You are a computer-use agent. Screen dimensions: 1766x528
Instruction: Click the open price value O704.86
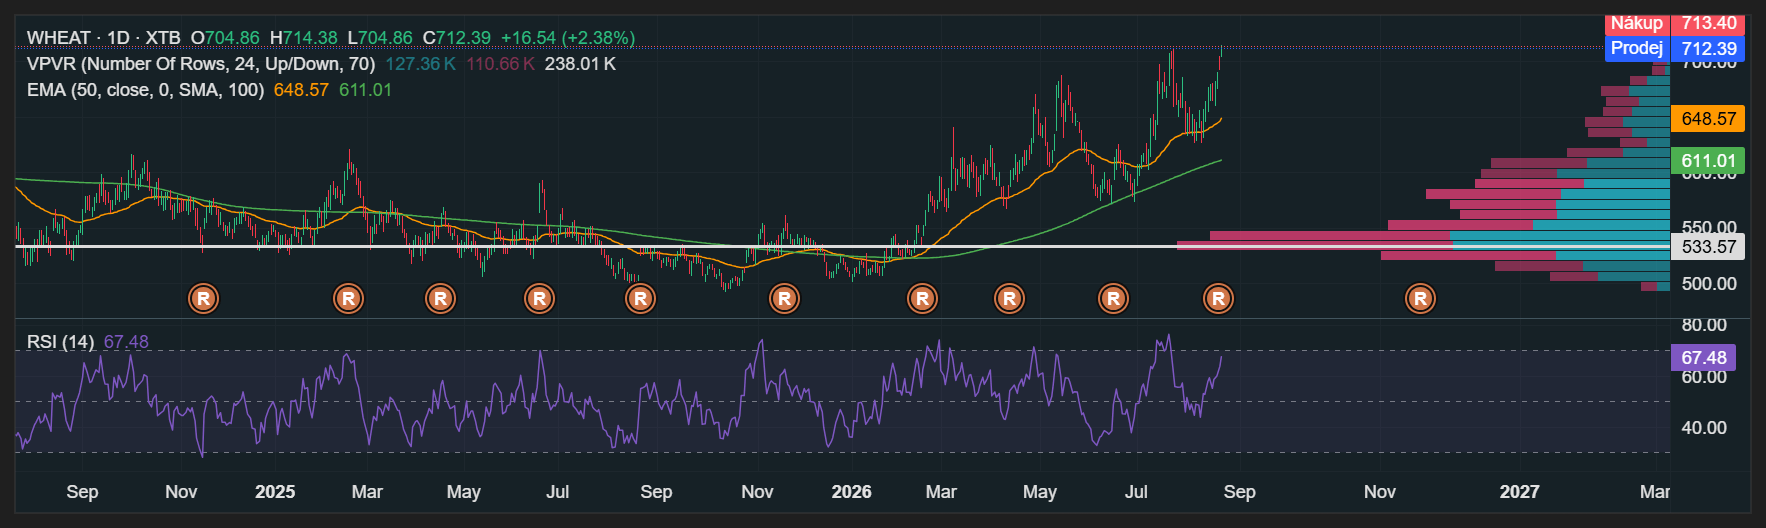point(225,38)
